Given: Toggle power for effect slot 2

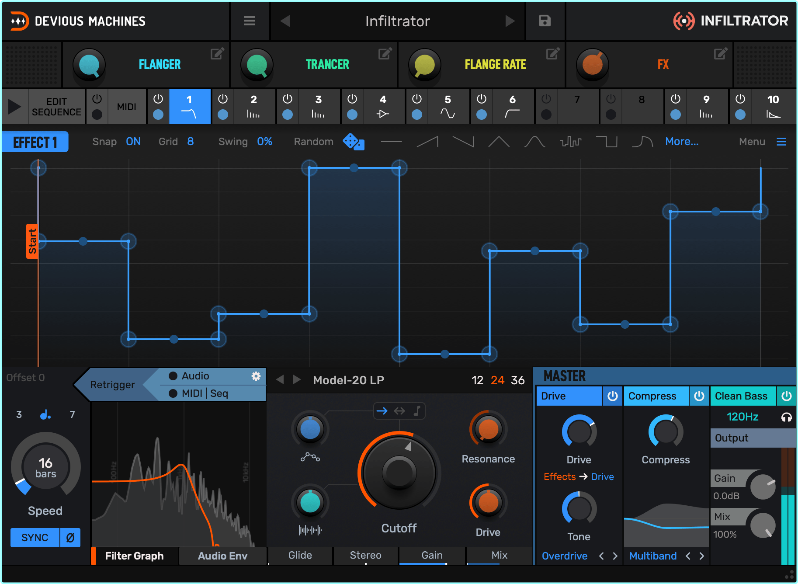Looking at the screenshot, I should tap(223, 99).
